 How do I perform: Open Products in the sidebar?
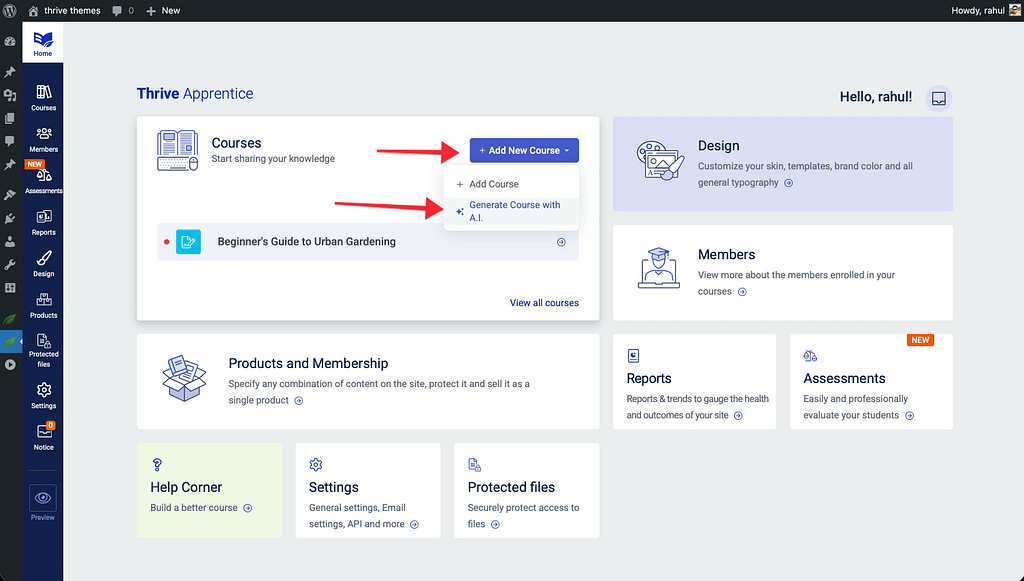click(43, 305)
